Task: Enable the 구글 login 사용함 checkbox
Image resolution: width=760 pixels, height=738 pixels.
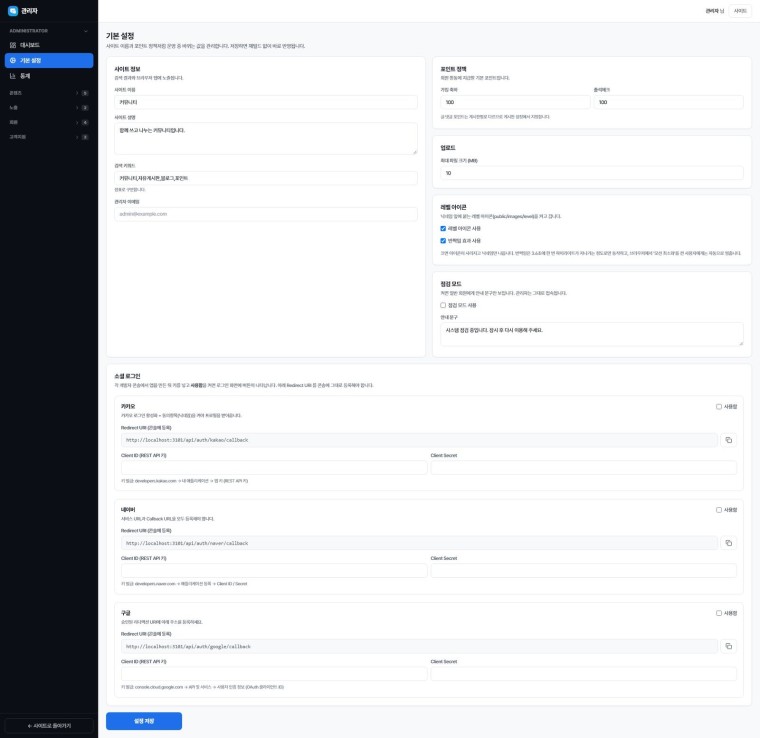Action: [x=719, y=613]
